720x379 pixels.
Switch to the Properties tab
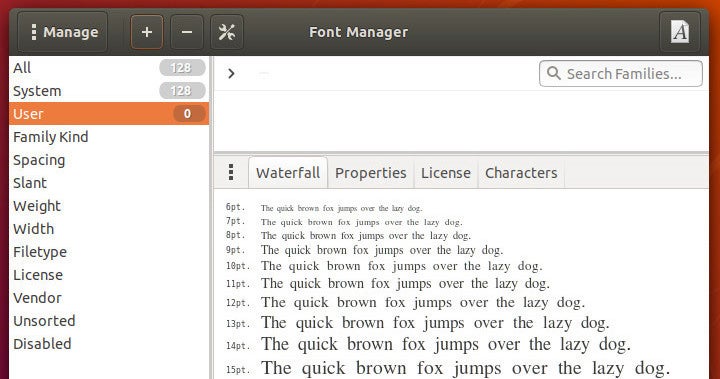(x=371, y=173)
